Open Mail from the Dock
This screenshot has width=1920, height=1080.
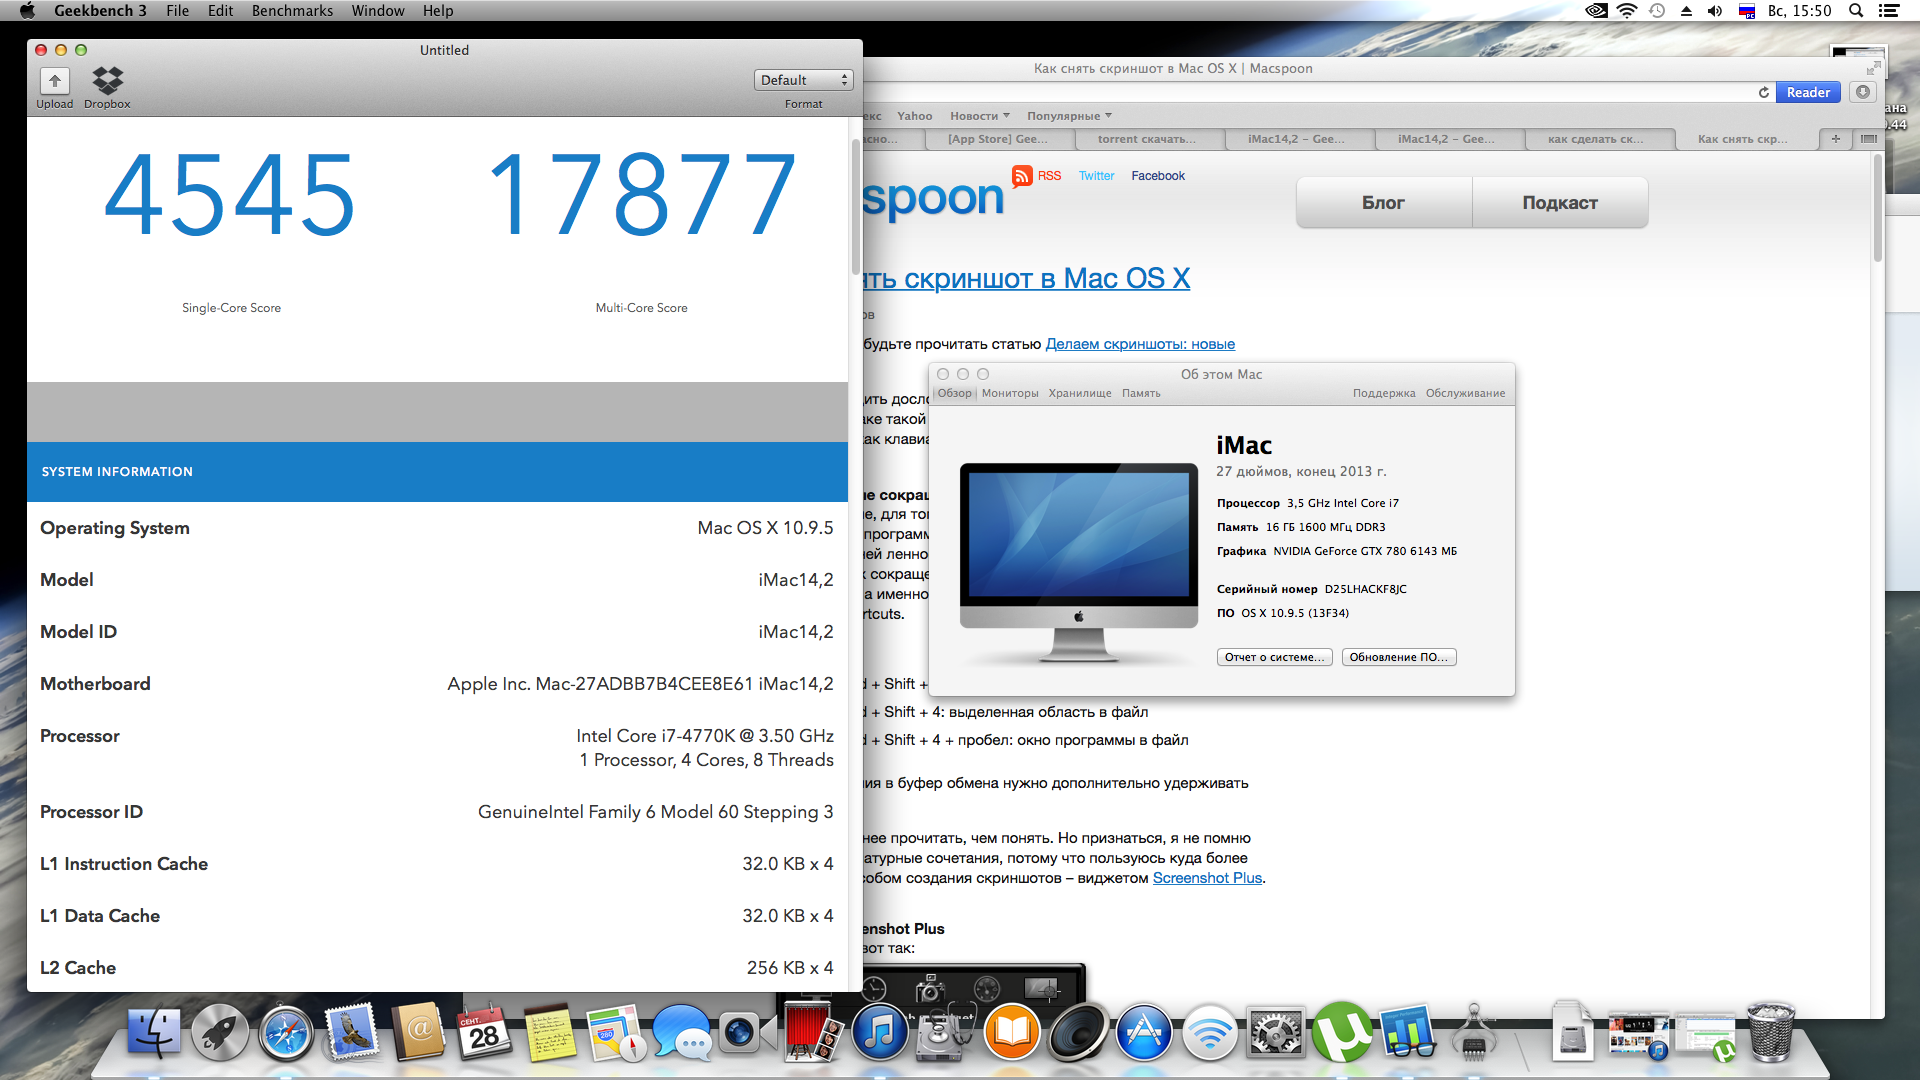351,1033
